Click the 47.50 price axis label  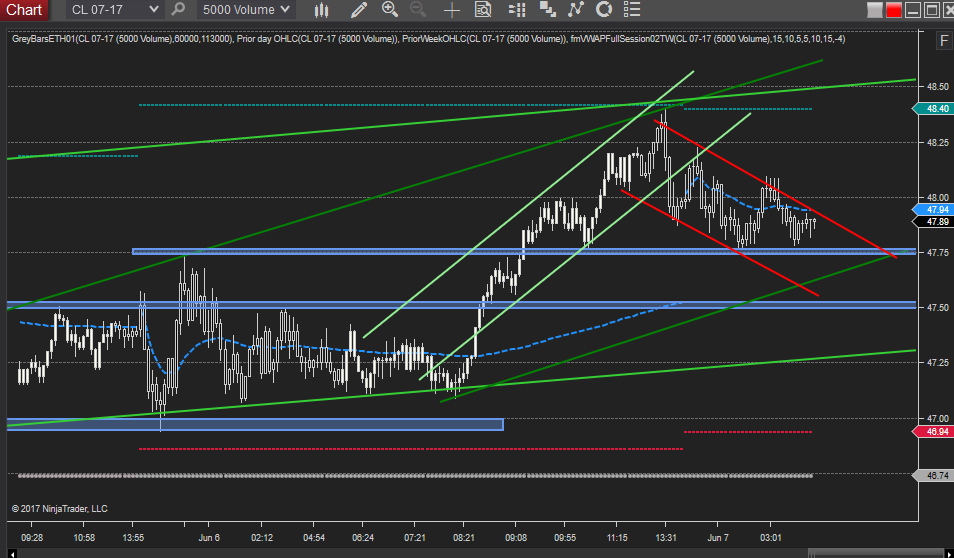pyautogui.click(x=938, y=308)
